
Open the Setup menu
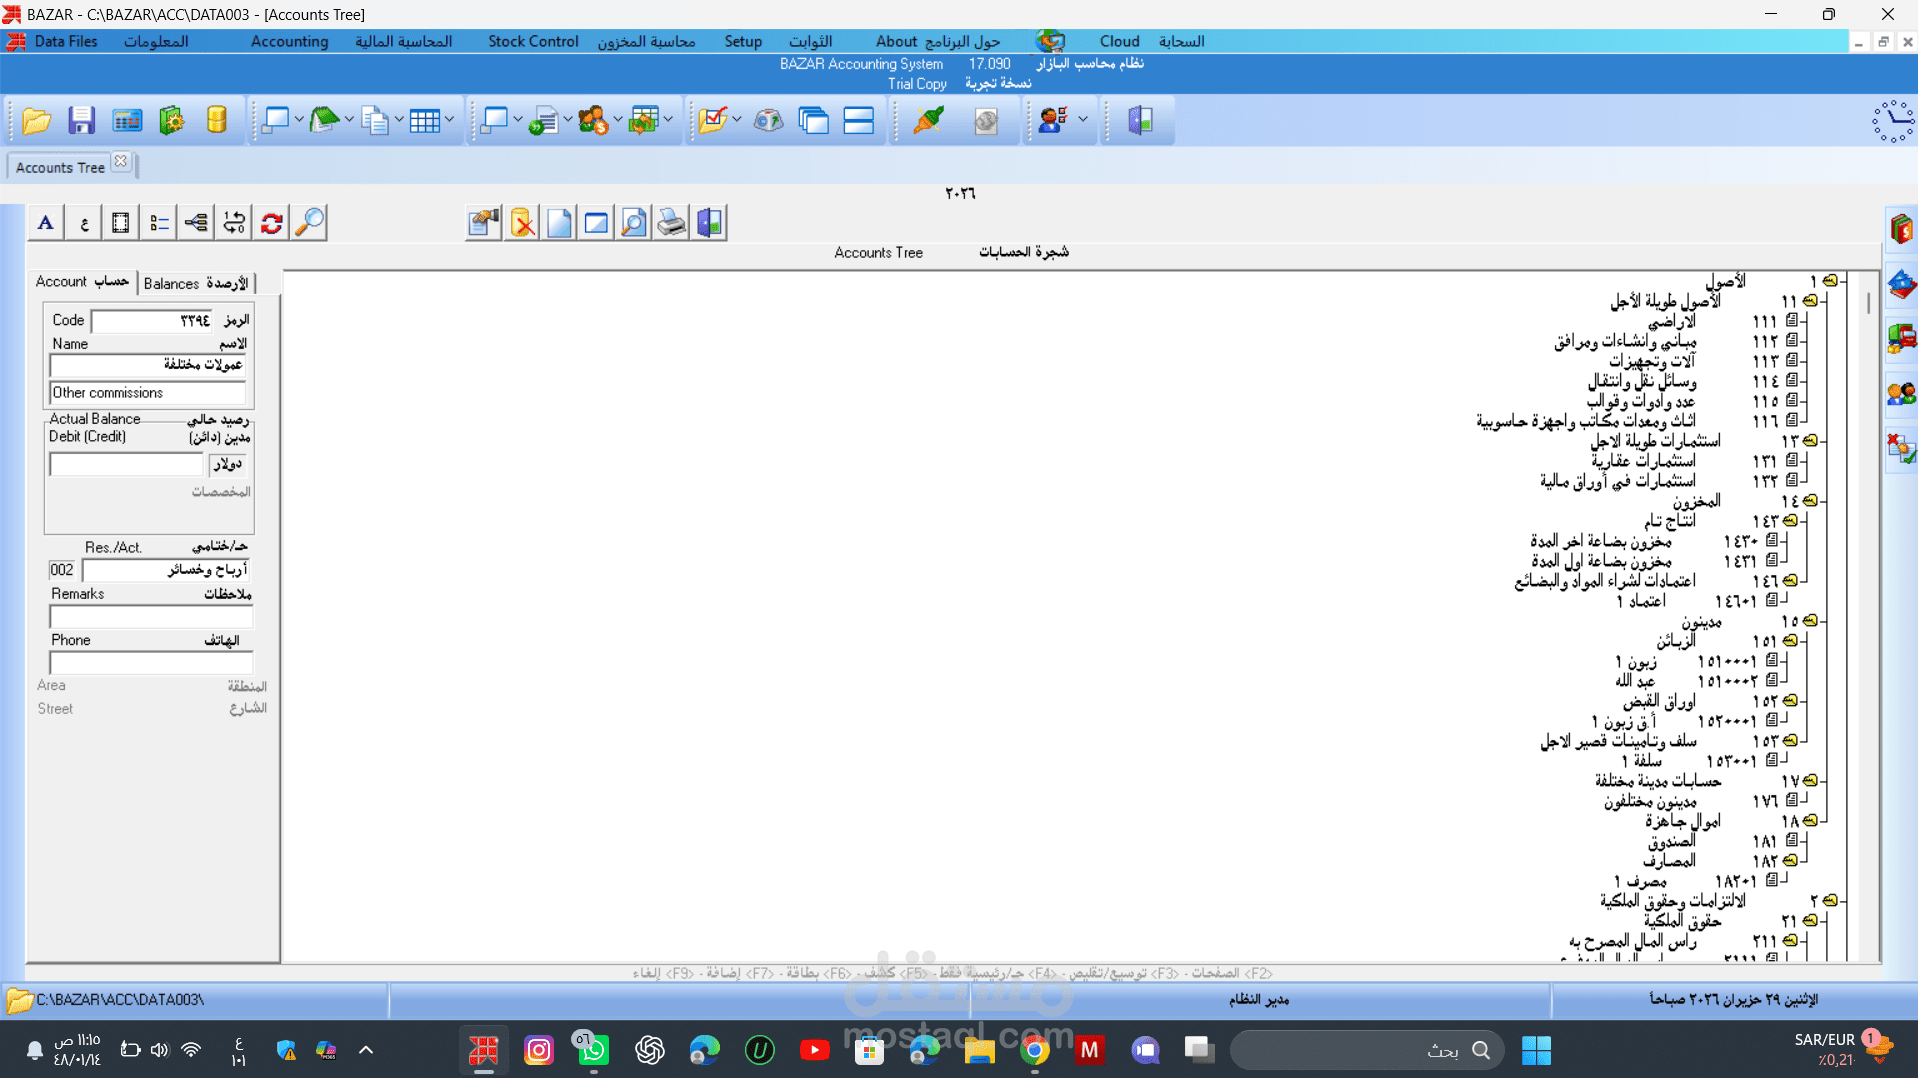(x=742, y=41)
